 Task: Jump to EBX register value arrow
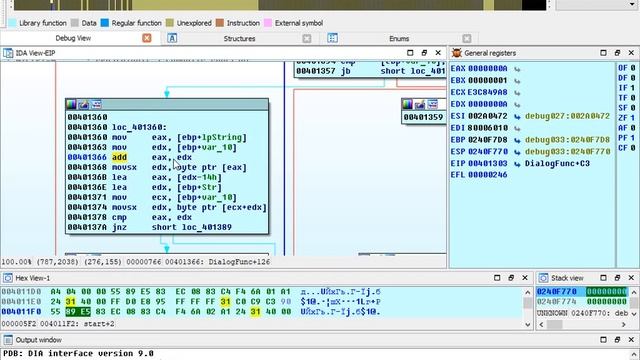[517, 81]
